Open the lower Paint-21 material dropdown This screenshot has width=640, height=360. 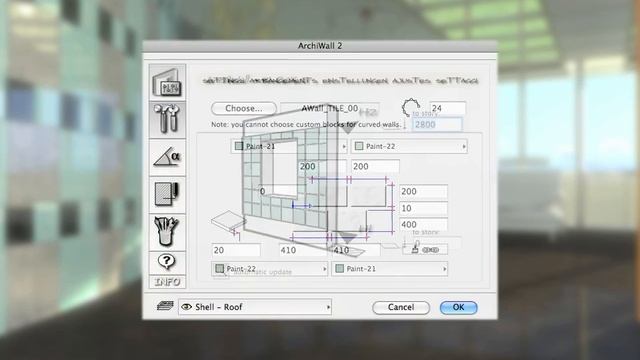coord(390,269)
